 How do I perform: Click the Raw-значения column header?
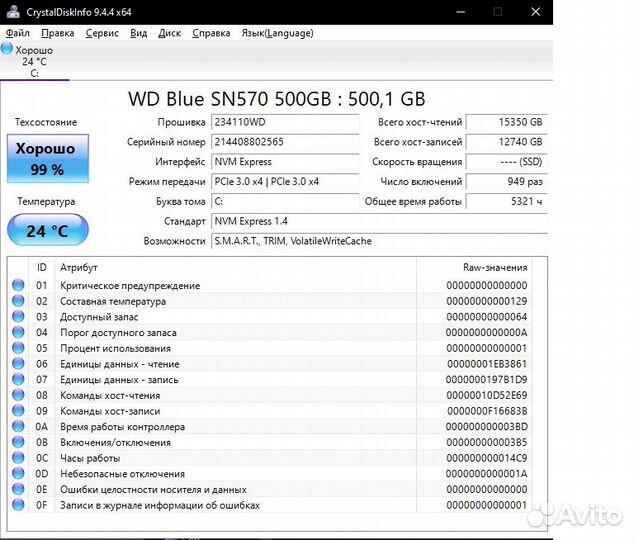click(474, 267)
